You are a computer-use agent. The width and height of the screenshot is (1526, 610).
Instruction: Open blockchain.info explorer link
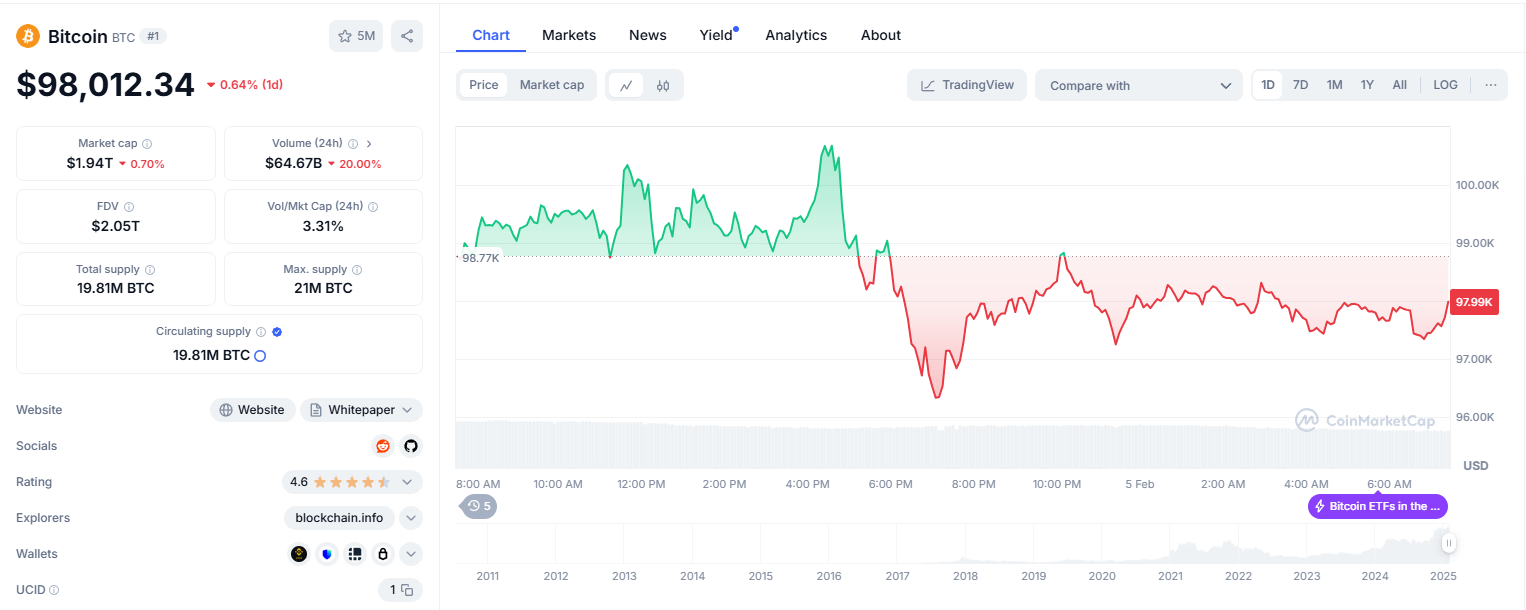(x=339, y=518)
